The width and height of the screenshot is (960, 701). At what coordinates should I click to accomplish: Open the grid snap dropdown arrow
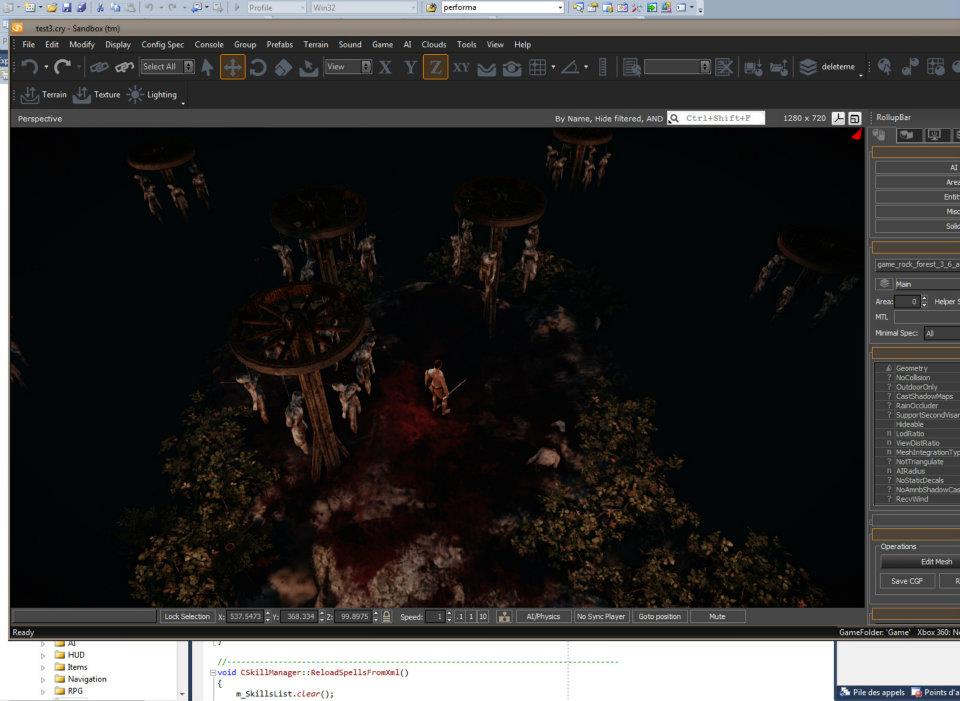click(x=553, y=67)
